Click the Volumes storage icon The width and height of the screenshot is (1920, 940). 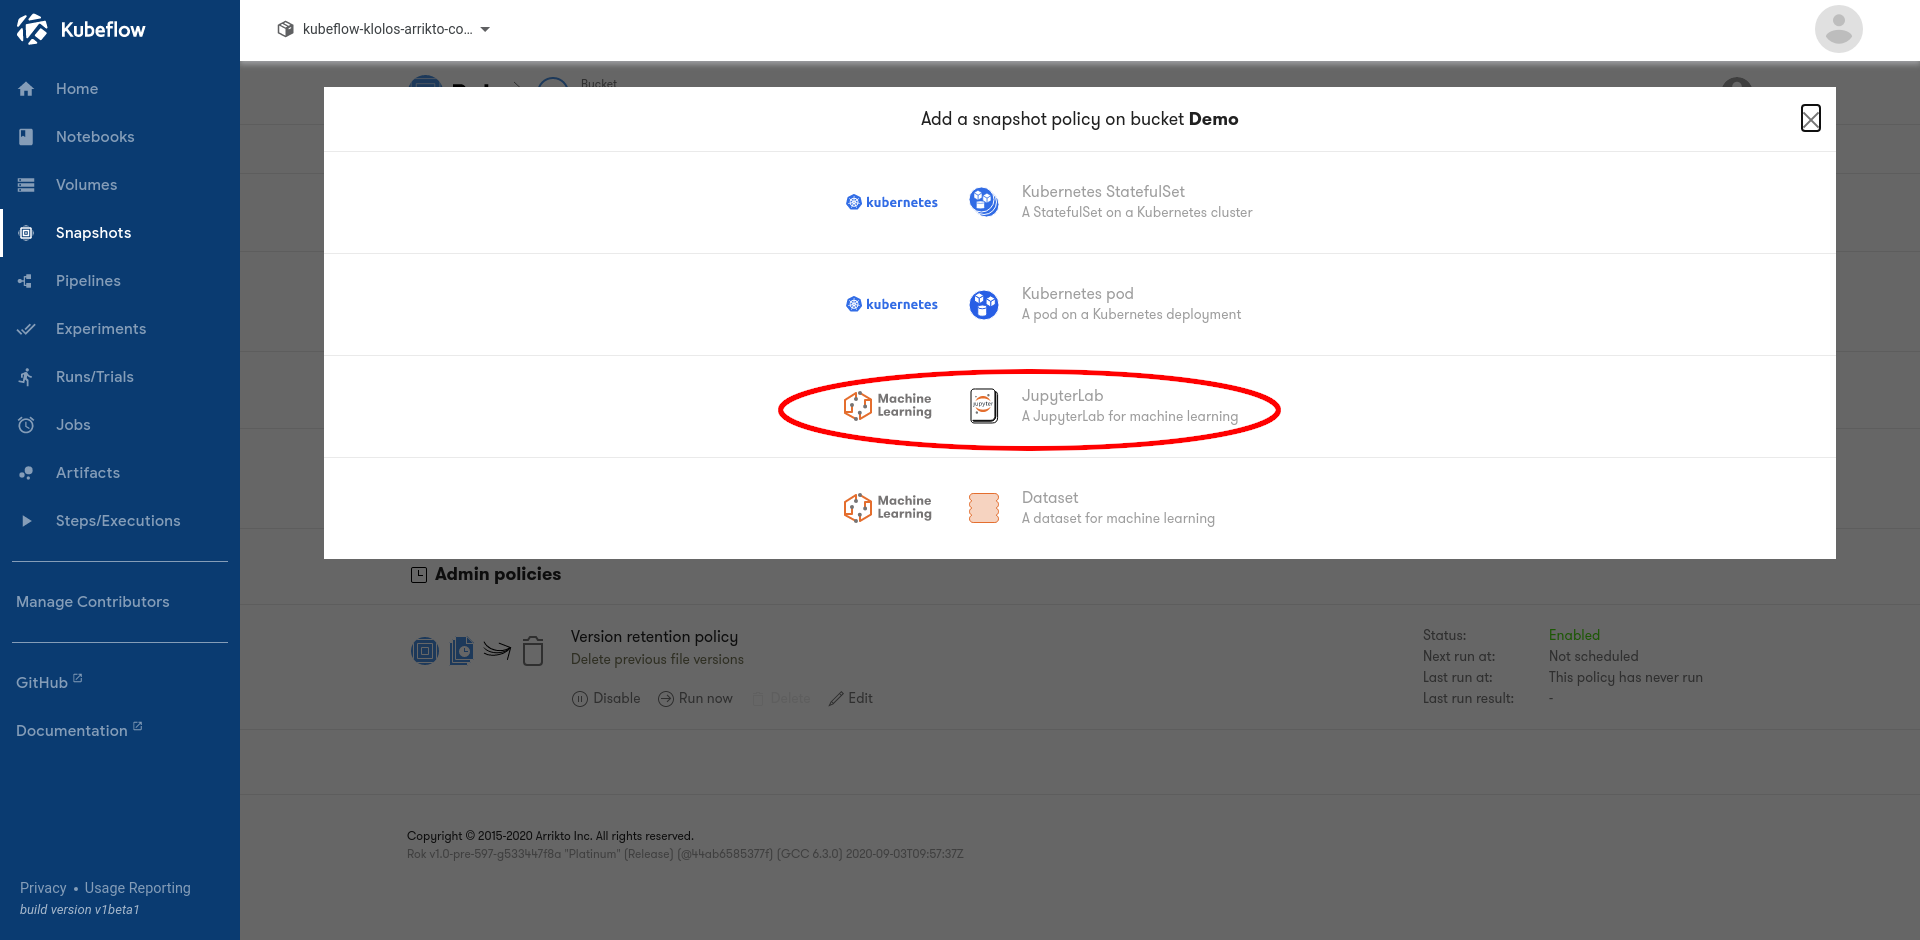[26, 185]
